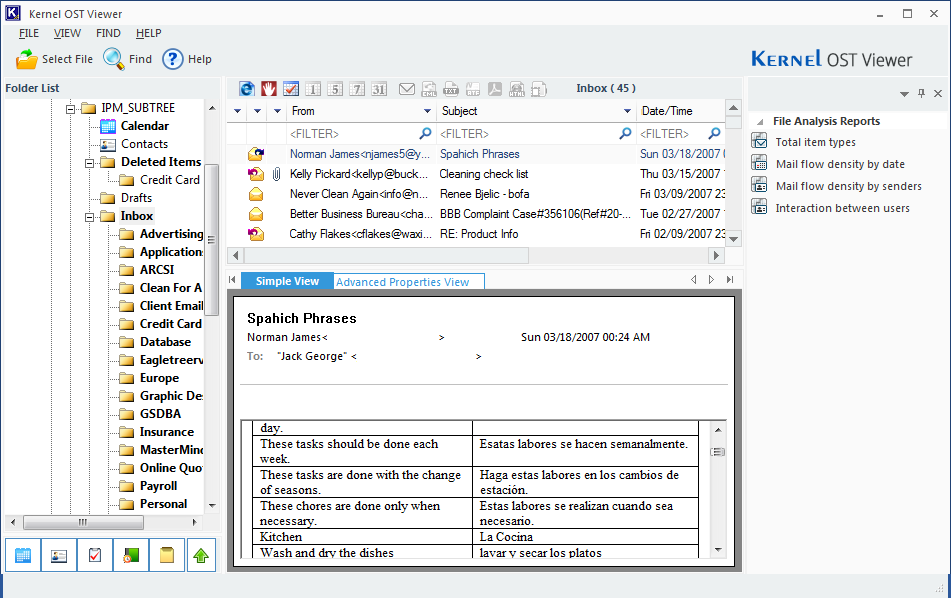This screenshot has height=598, width=951.
Task: Jump to first message in preview navigation
Action: [x=232, y=280]
